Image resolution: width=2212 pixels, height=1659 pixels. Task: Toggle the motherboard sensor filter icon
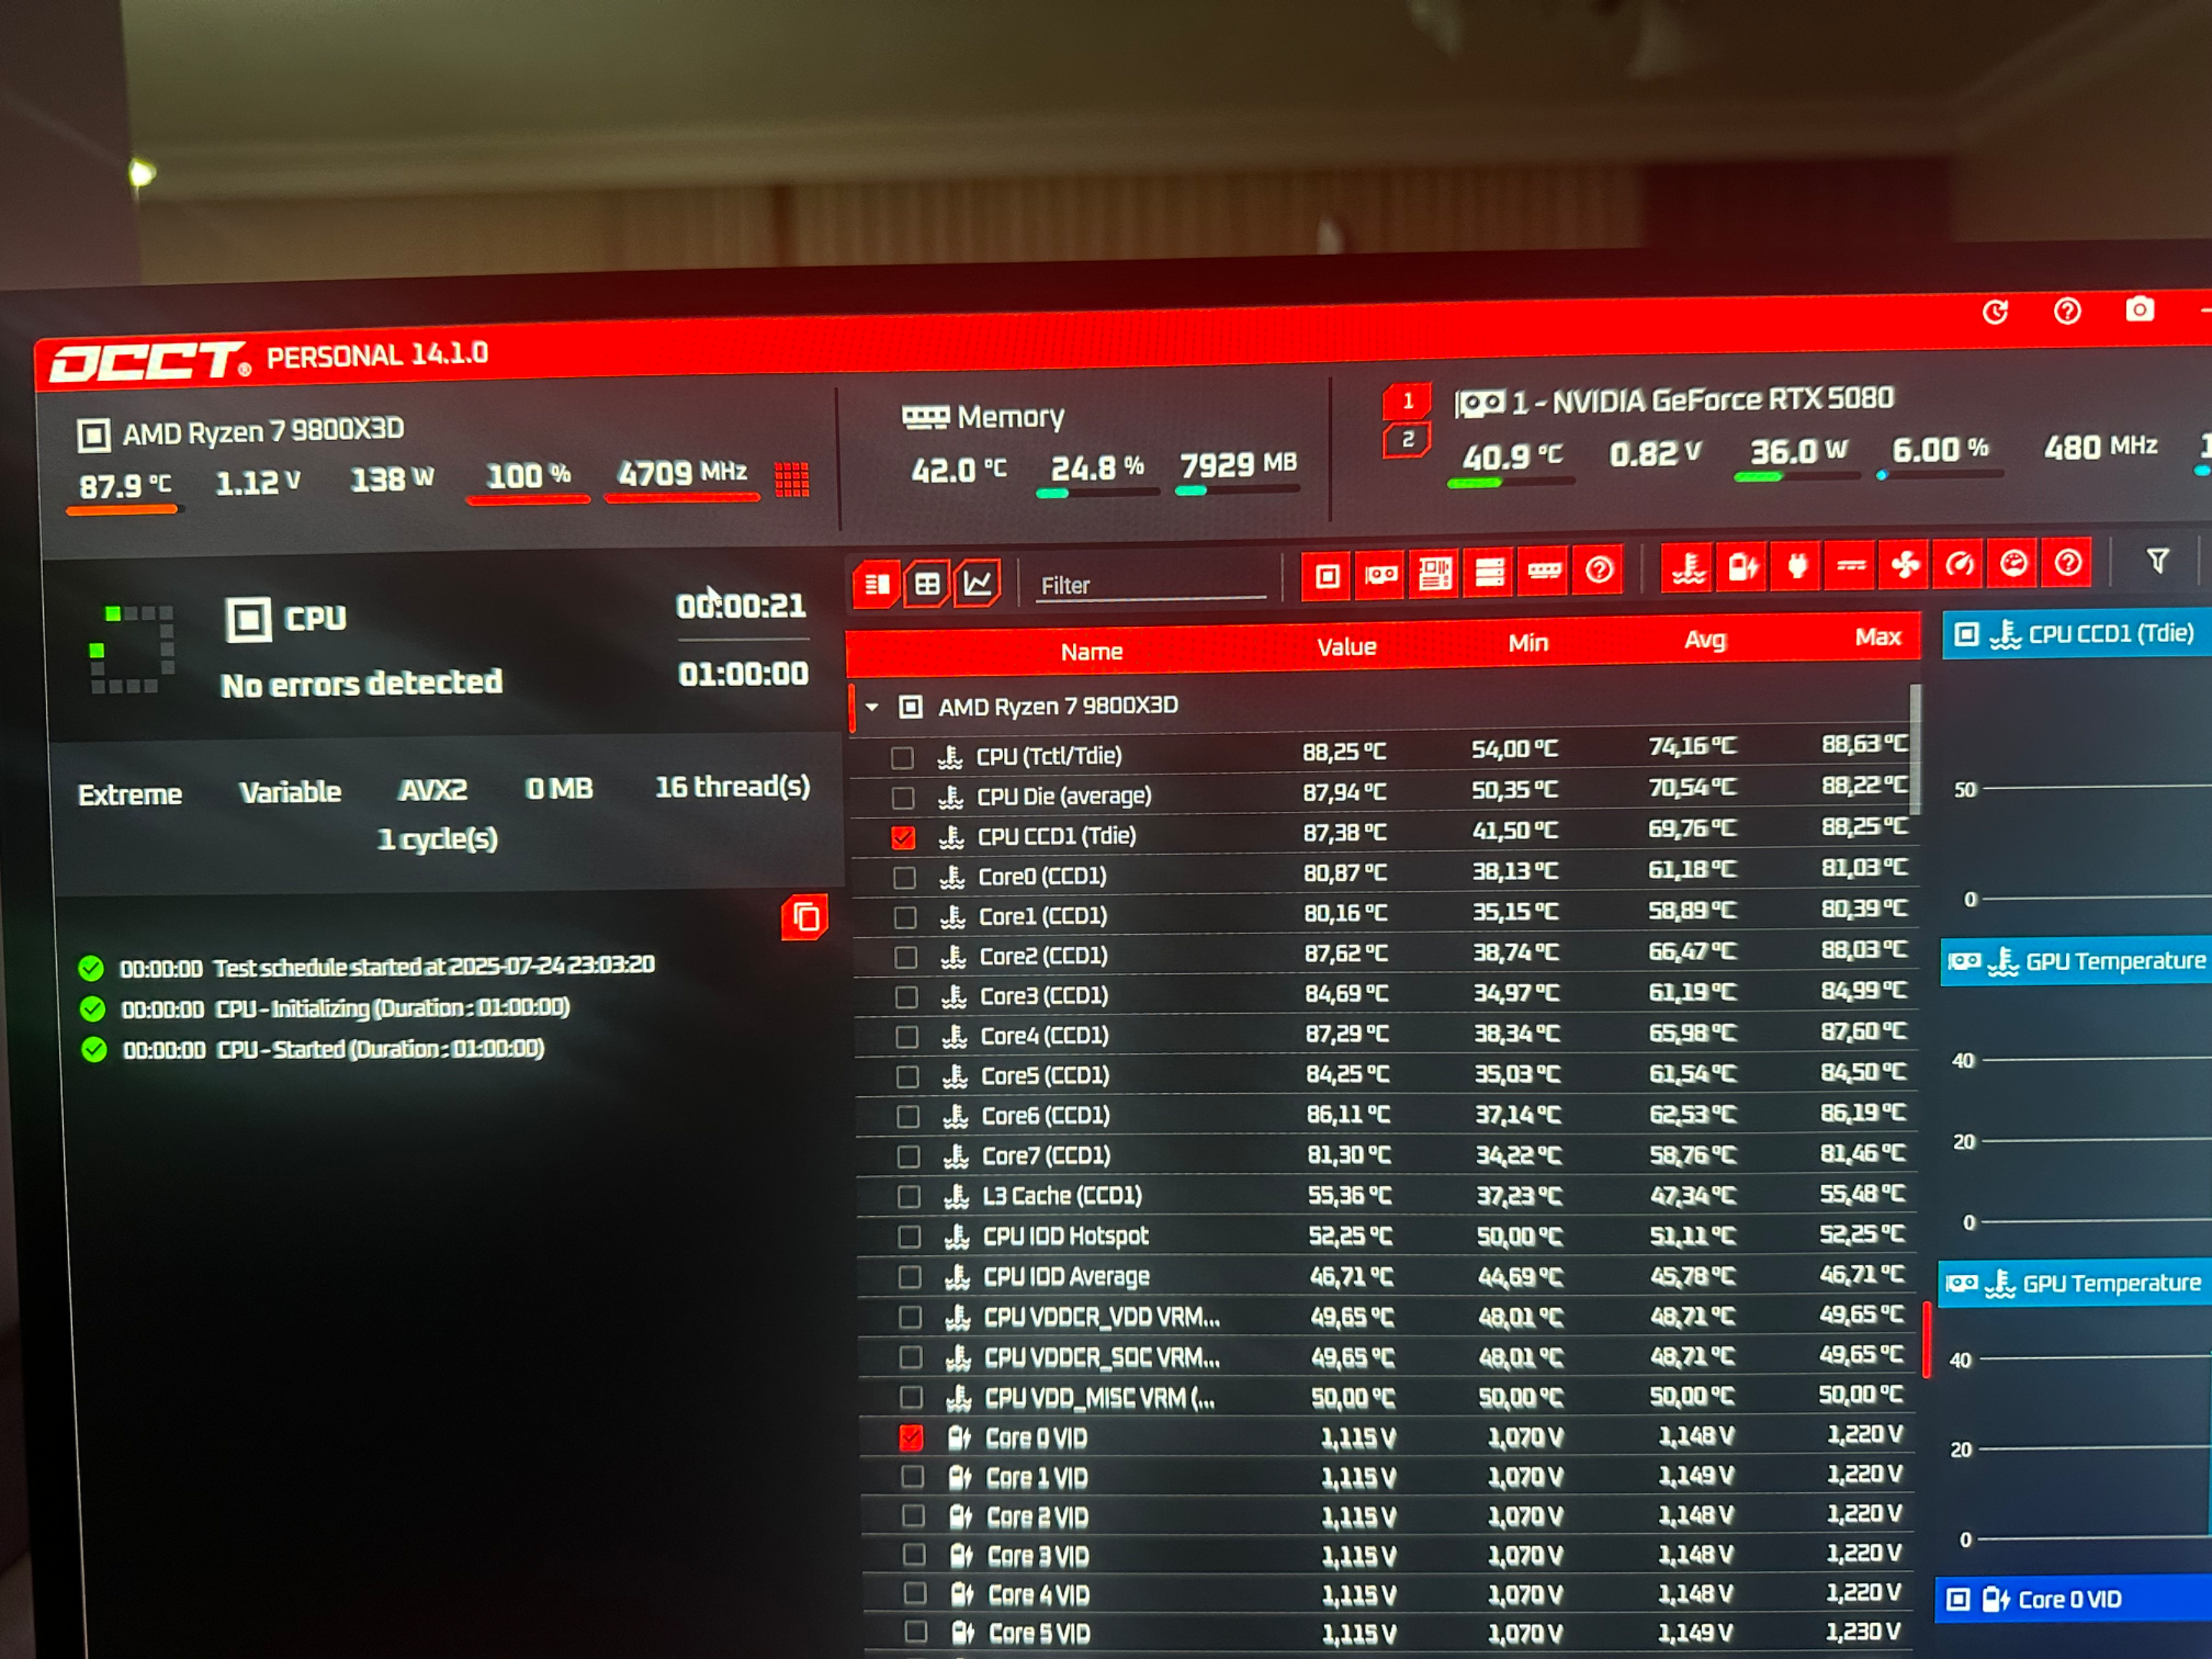coord(1435,574)
